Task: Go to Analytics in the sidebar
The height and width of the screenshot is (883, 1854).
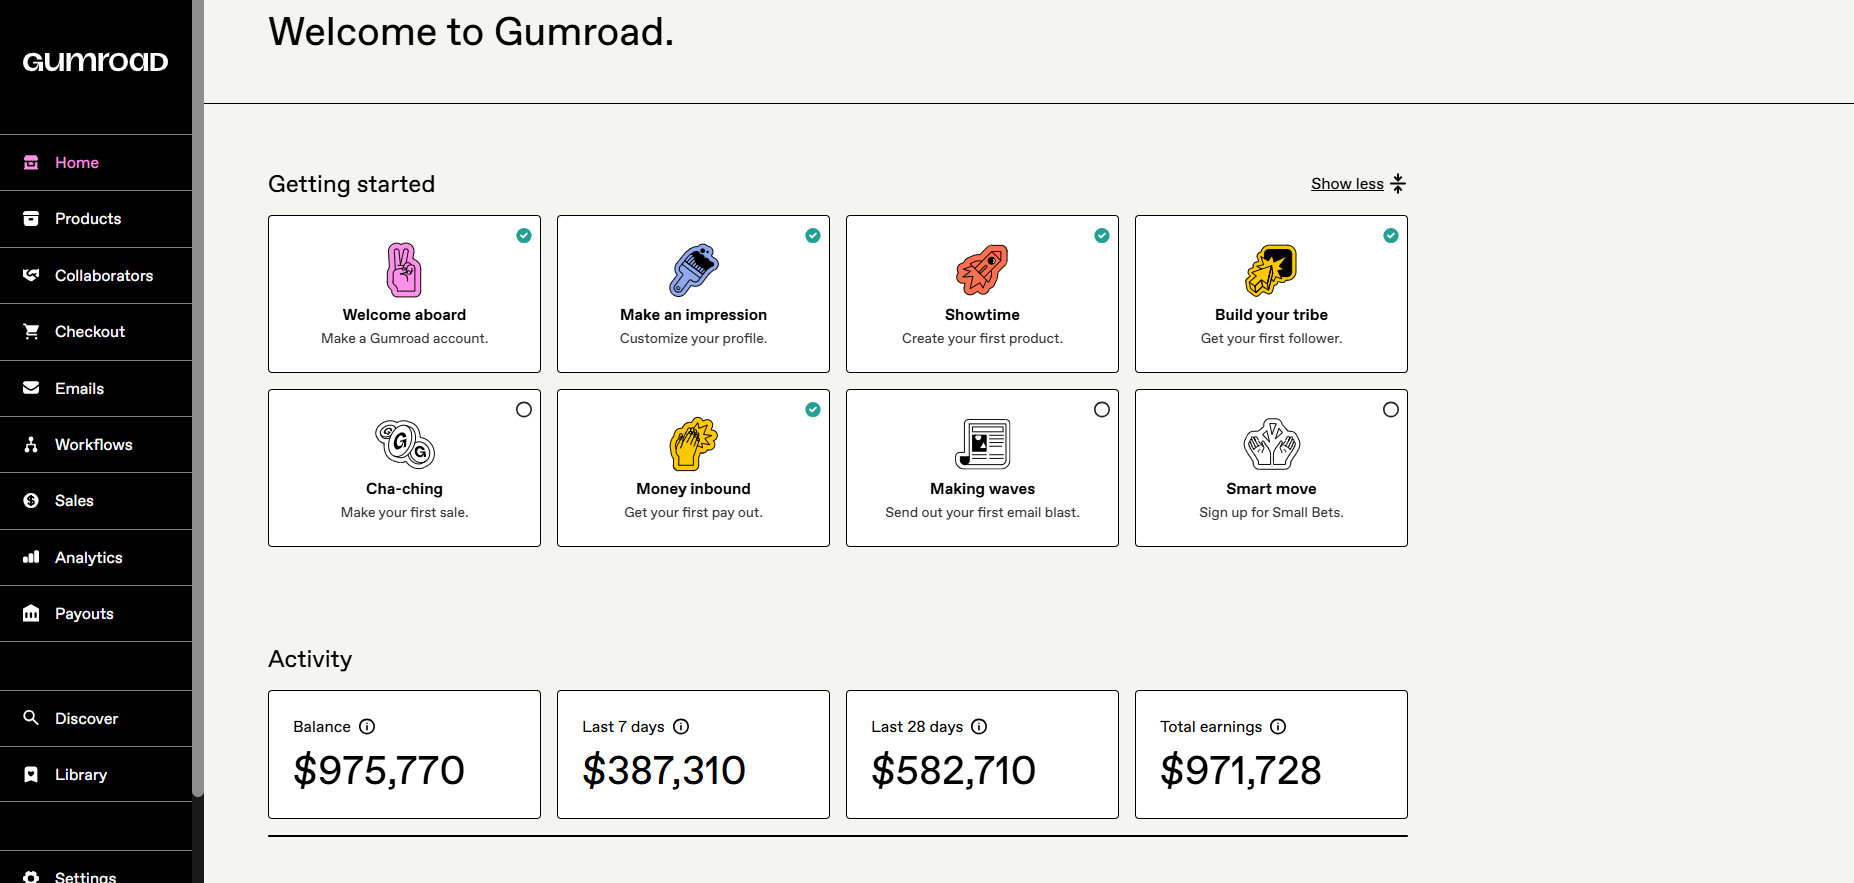Action: pos(88,558)
